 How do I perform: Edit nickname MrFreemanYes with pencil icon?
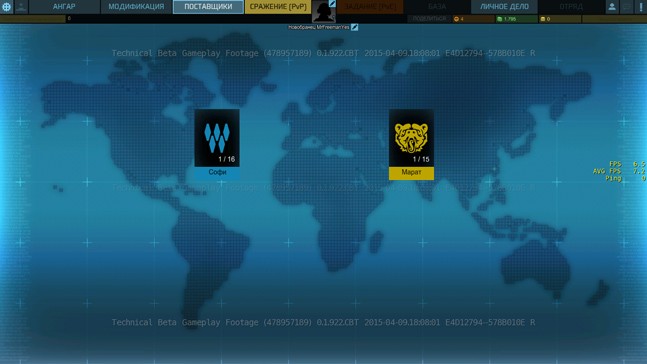[354, 27]
